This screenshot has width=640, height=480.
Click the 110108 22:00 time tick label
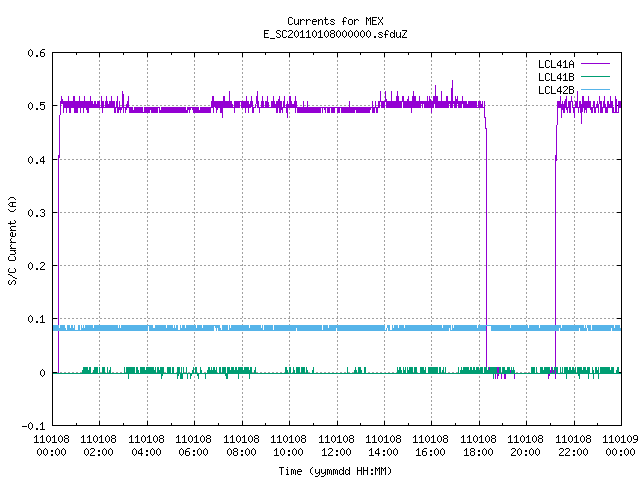pyautogui.click(x=573, y=446)
